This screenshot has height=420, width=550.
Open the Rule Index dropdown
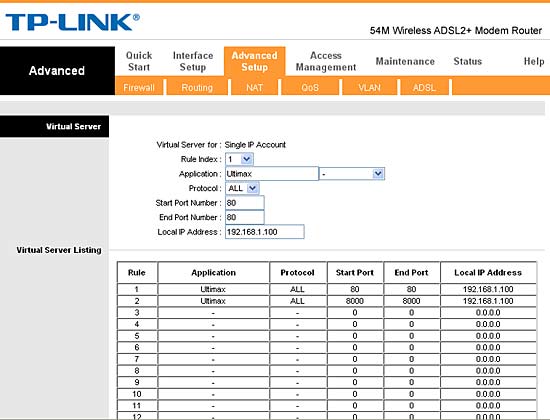point(239,159)
